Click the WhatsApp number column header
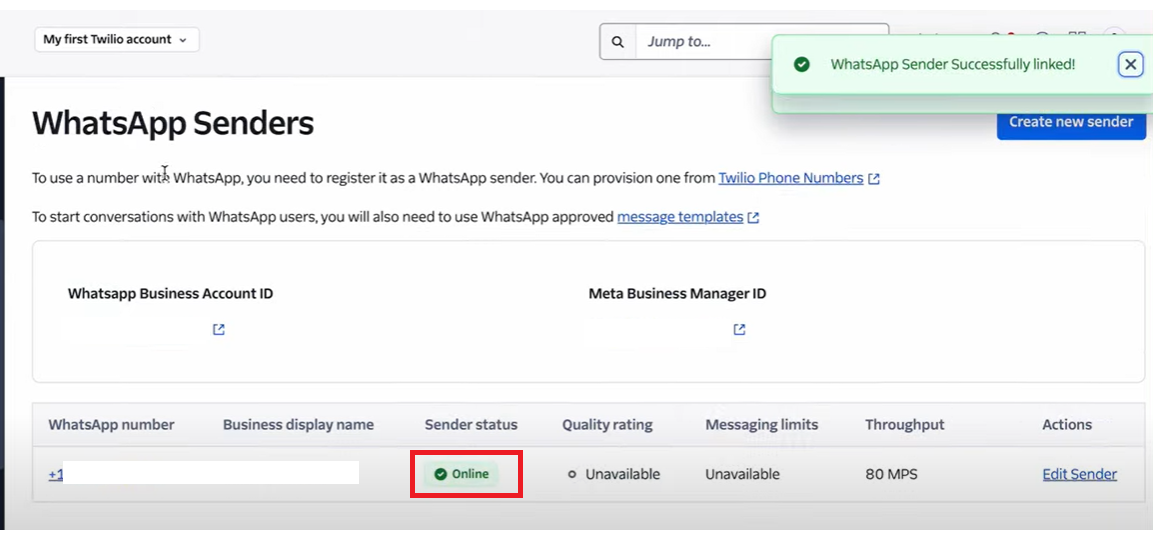The width and height of the screenshot is (1167, 541). tap(112, 425)
